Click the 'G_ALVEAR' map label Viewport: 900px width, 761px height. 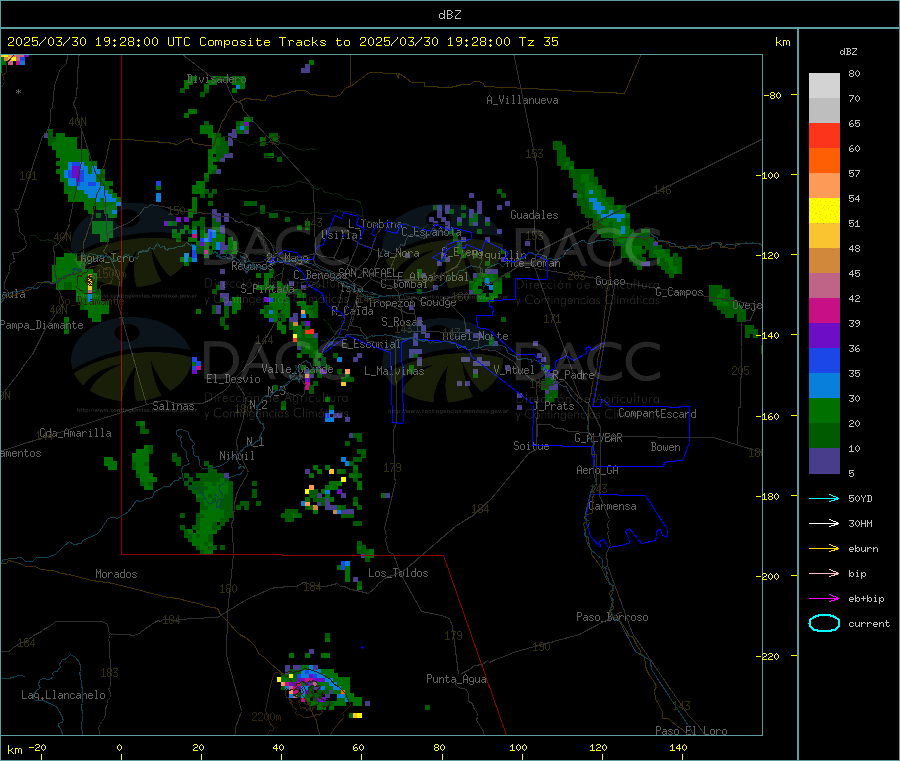coord(598,438)
